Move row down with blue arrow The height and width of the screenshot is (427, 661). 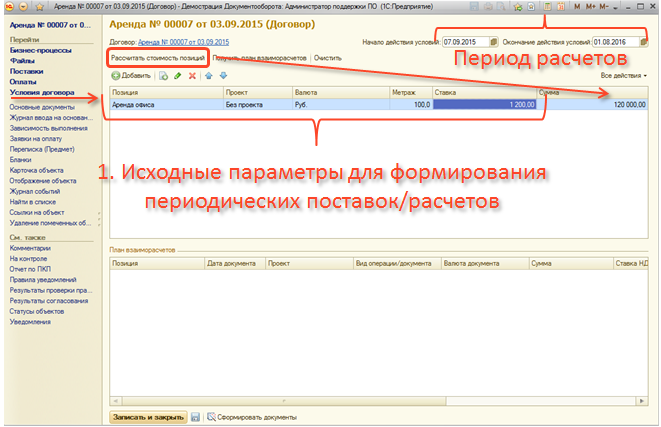tap(221, 76)
